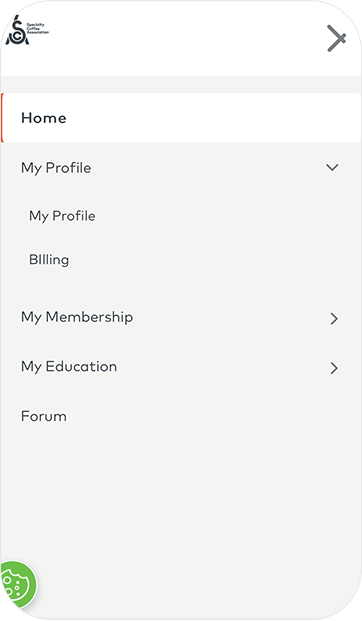
Task: Click the highlighted Home row
Action: [181, 118]
